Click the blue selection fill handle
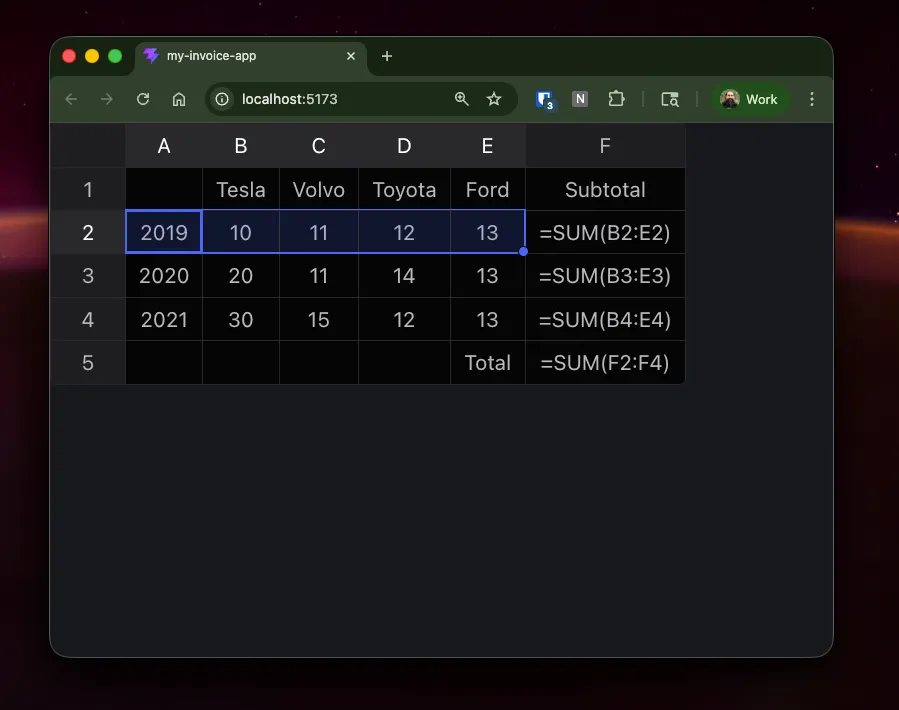Image resolution: width=899 pixels, height=710 pixels. click(x=524, y=252)
